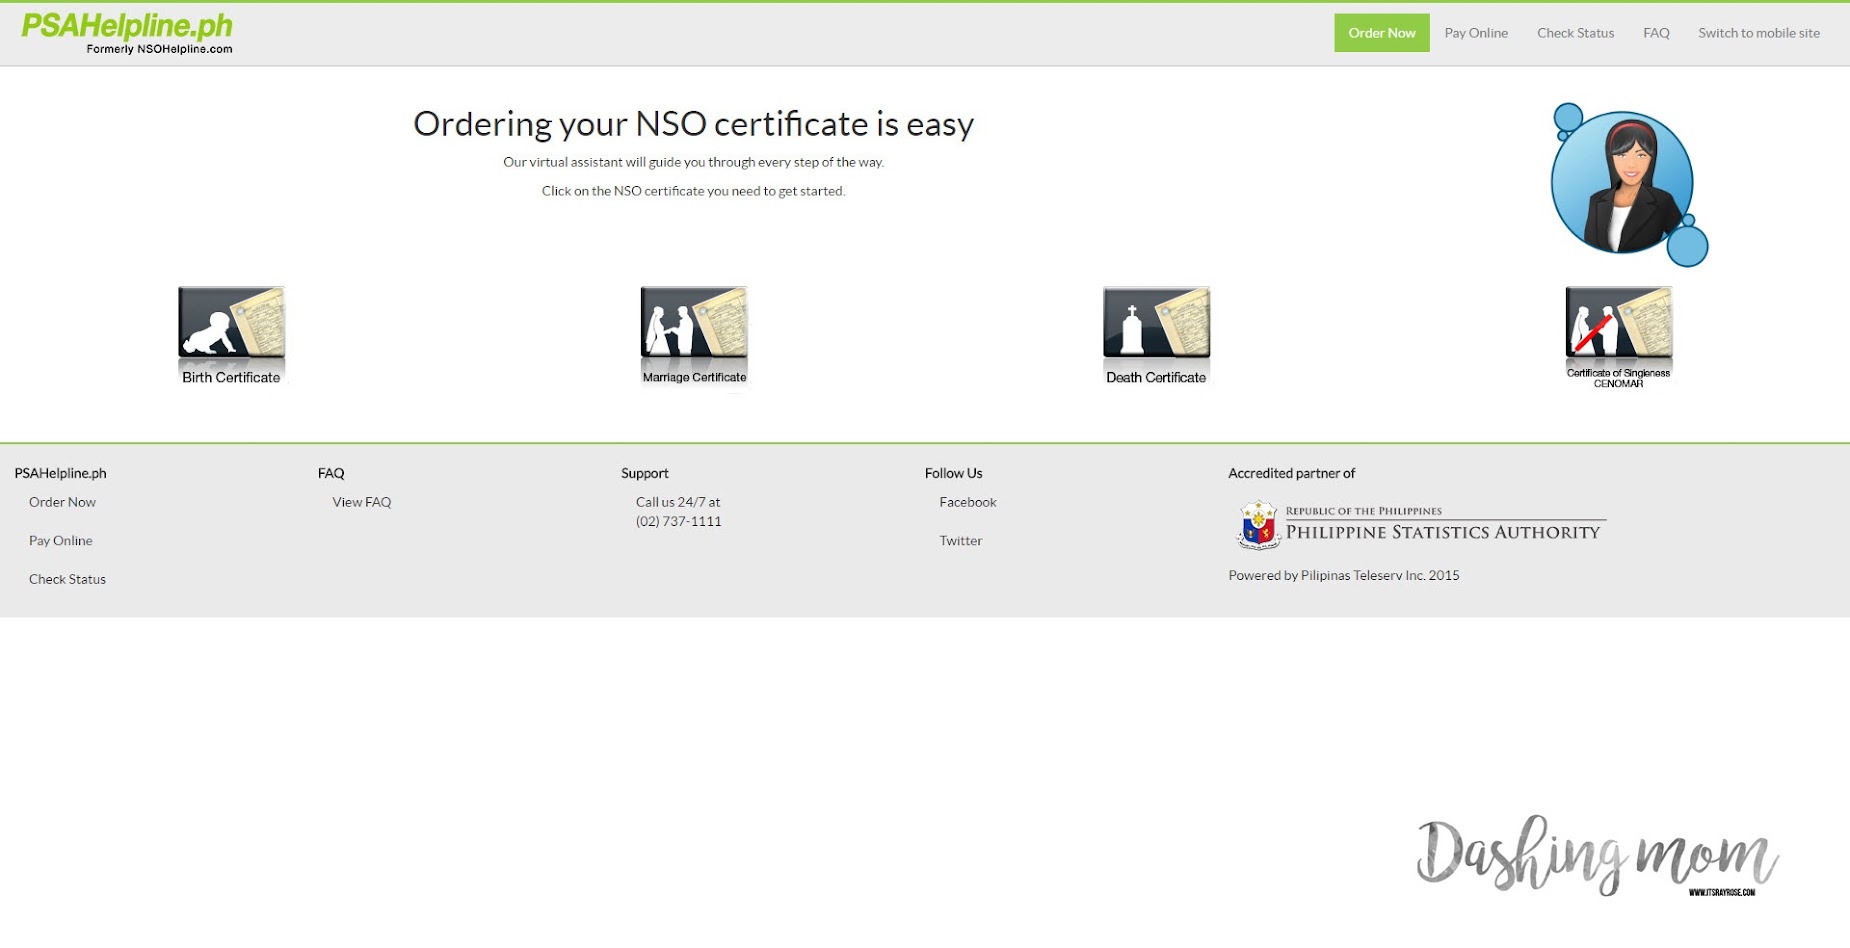
Task: Open the Philippine Statistics Authority logo
Action: (x=1421, y=525)
